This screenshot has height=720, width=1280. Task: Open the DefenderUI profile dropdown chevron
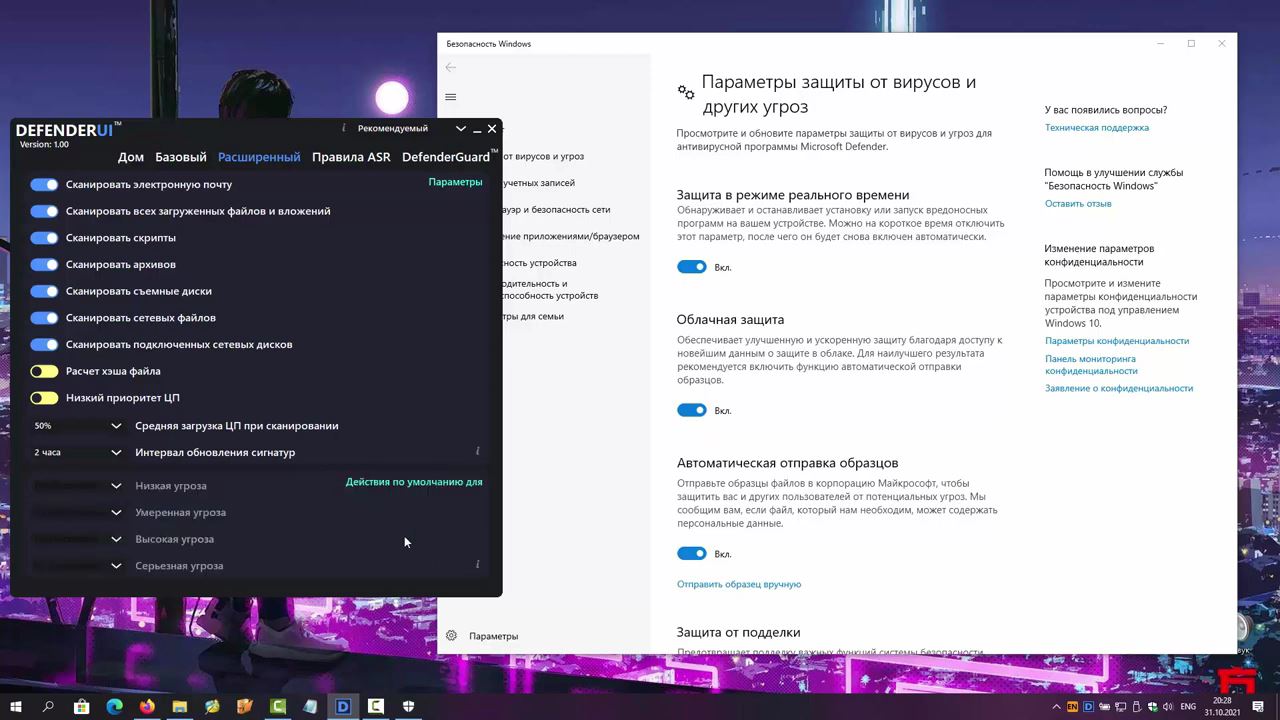pyautogui.click(x=460, y=129)
